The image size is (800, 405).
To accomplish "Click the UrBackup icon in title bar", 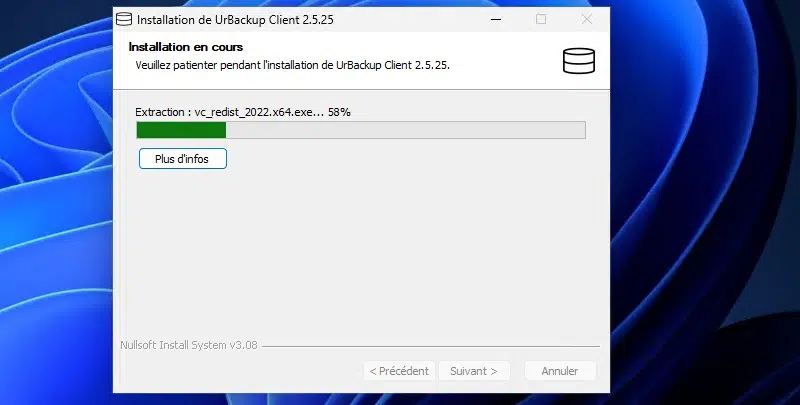I will pos(124,19).
